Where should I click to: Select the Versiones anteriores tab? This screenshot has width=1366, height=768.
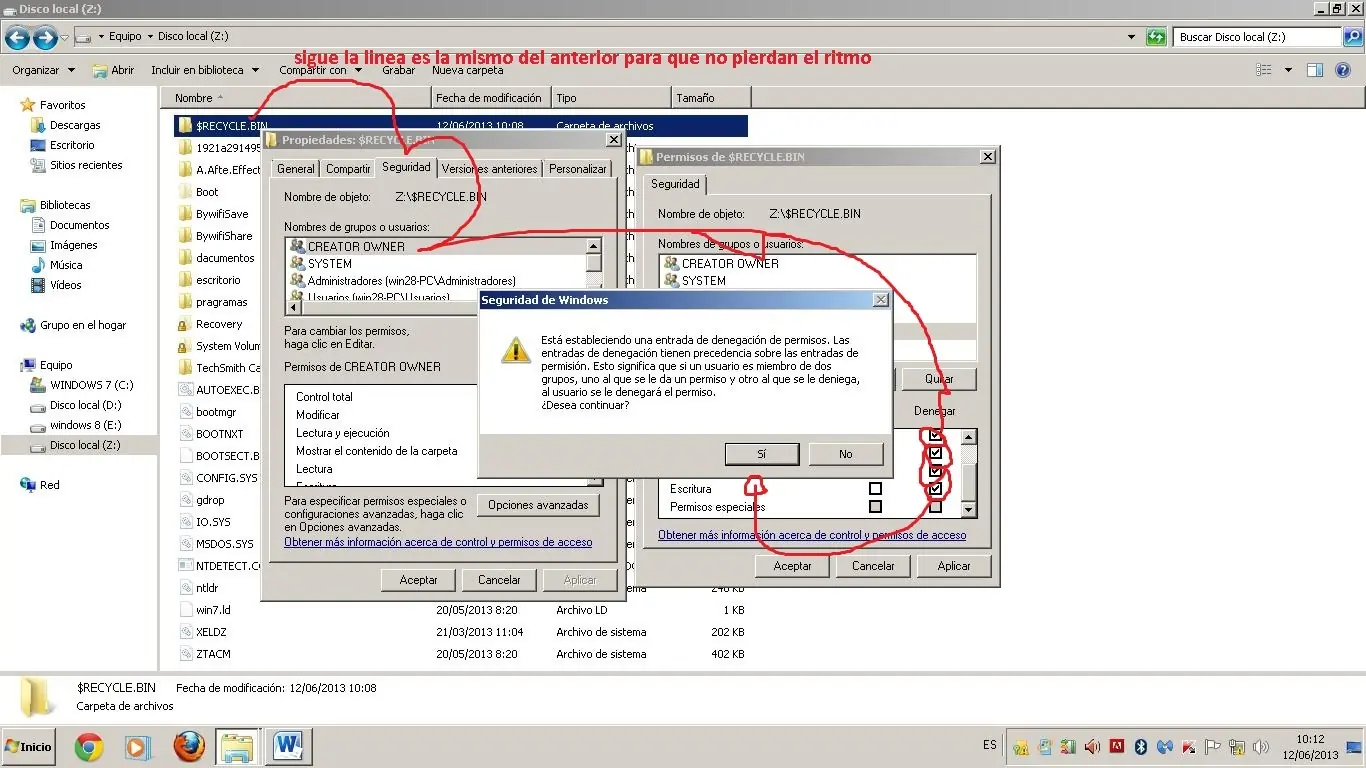490,169
